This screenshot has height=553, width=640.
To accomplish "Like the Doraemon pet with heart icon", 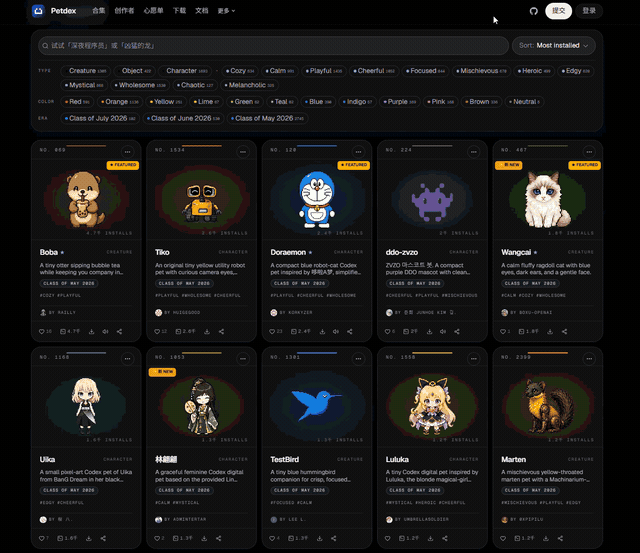I will pos(272,331).
